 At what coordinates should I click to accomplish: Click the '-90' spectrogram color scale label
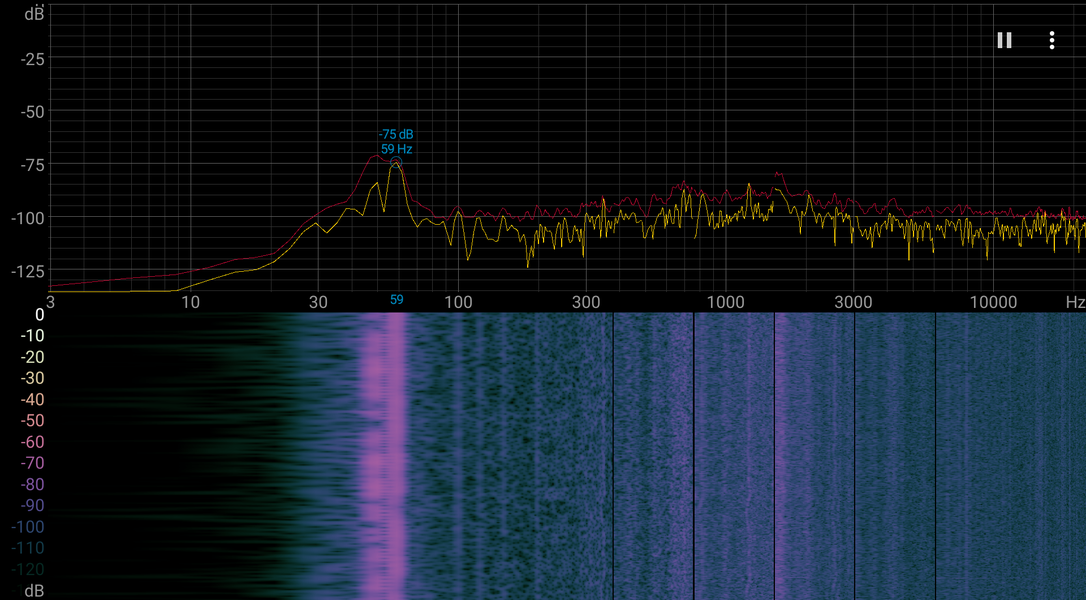(x=33, y=506)
